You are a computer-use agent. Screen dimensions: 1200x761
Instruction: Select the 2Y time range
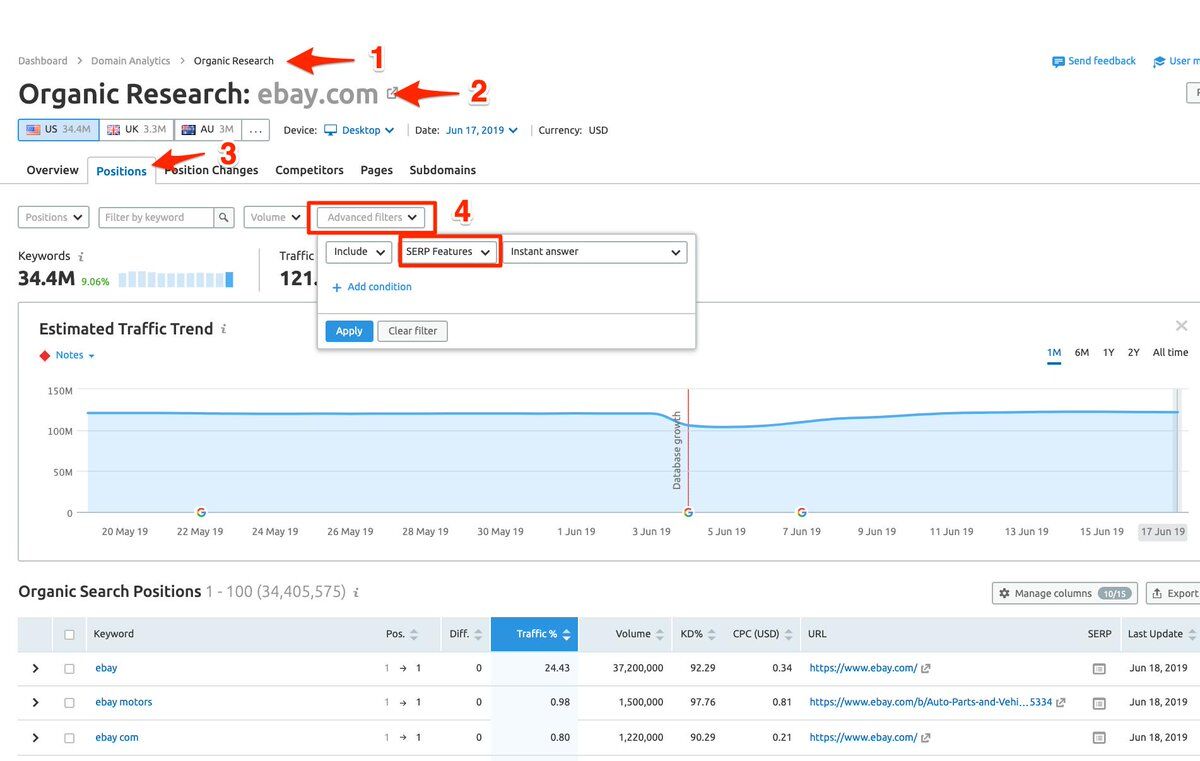coord(1133,353)
